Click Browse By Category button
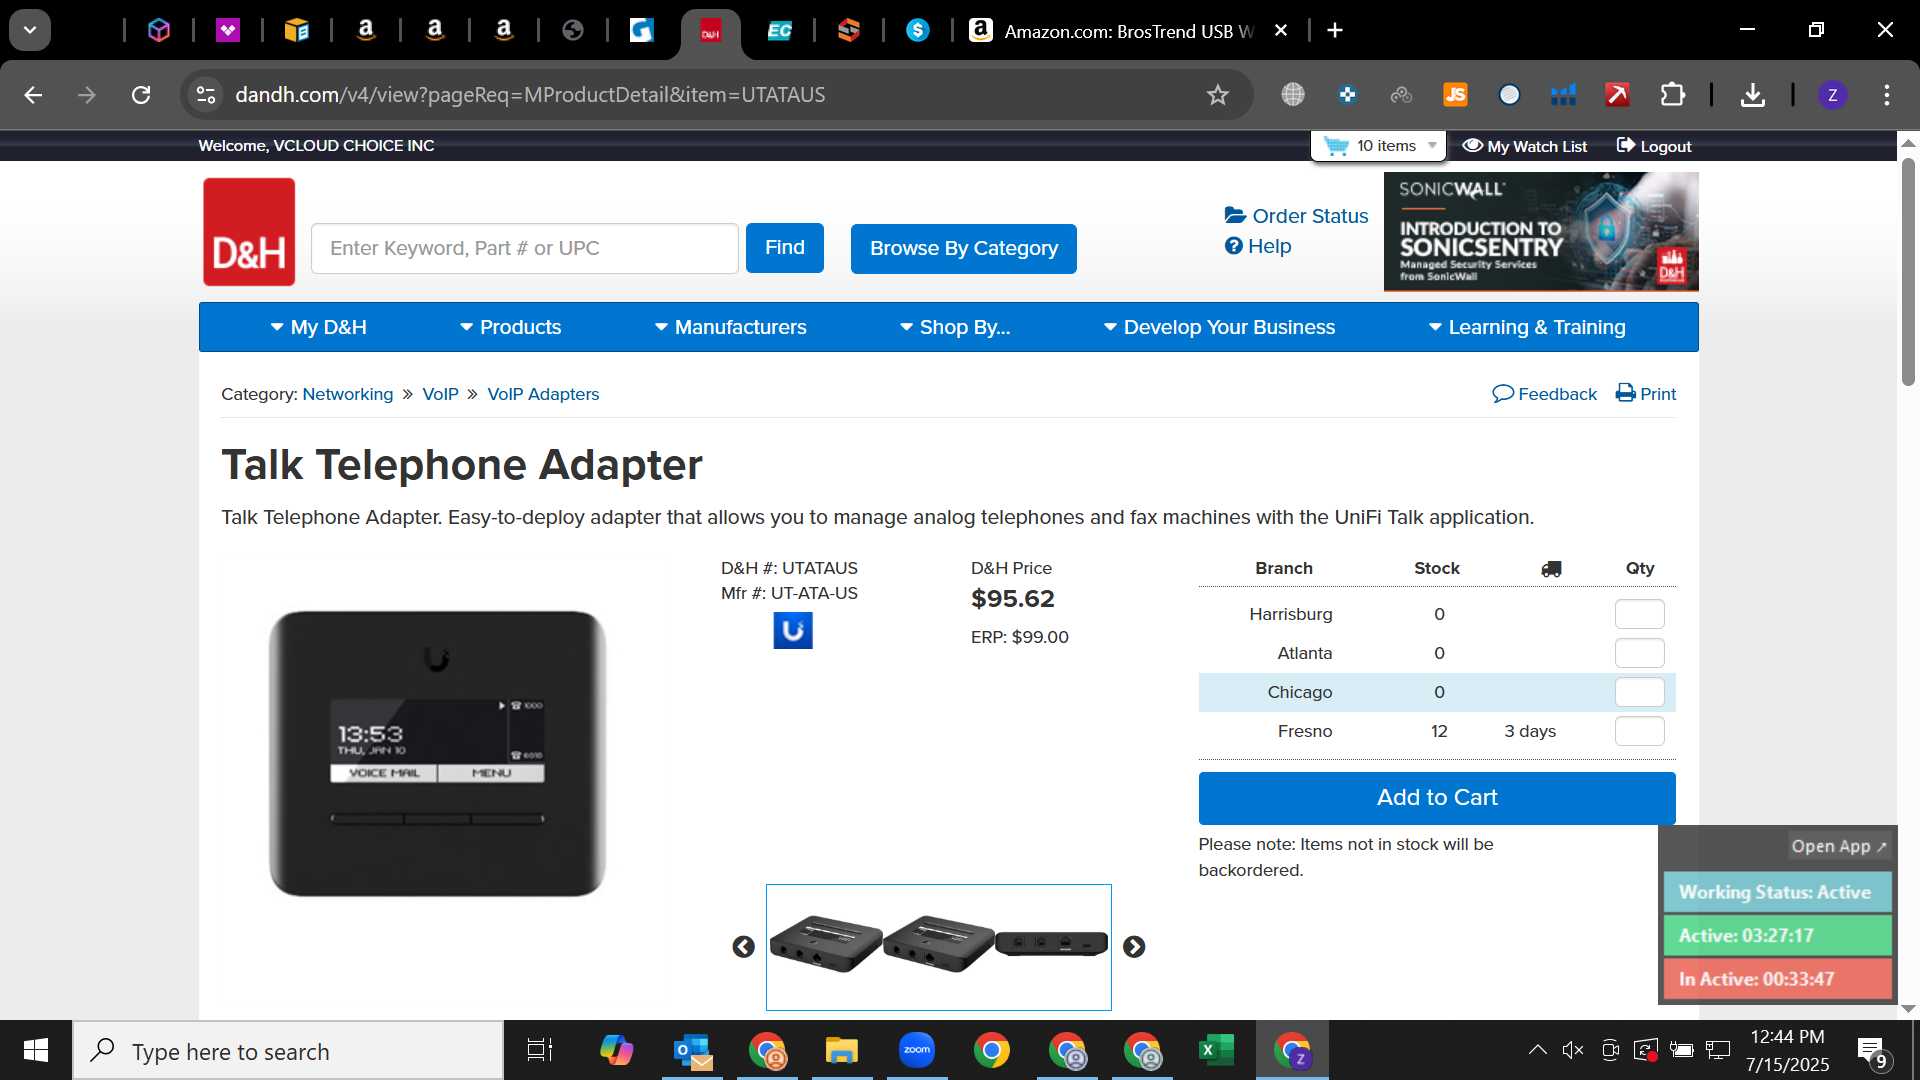The width and height of the screenshot is (1920, 1080). [x=964, y=248]
